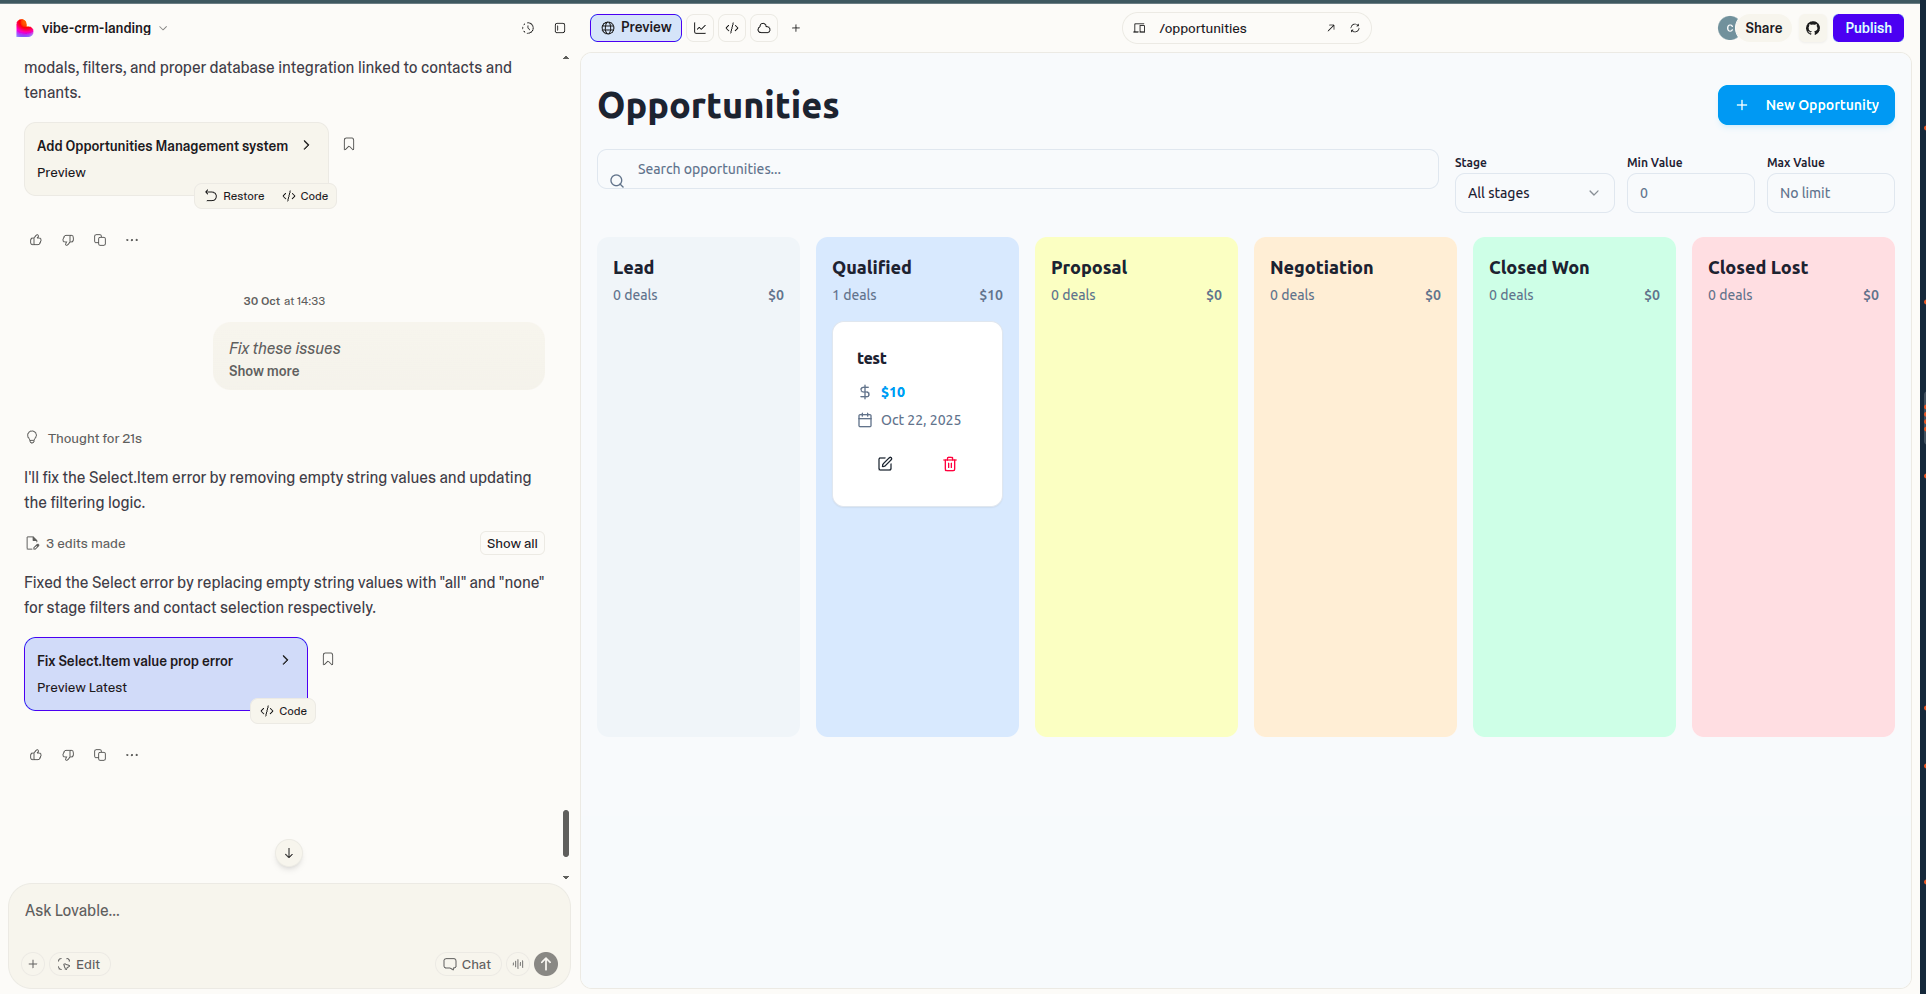Open the analytics chart icon
This screenshot has height=994, width=1926.
click(700, 28)
